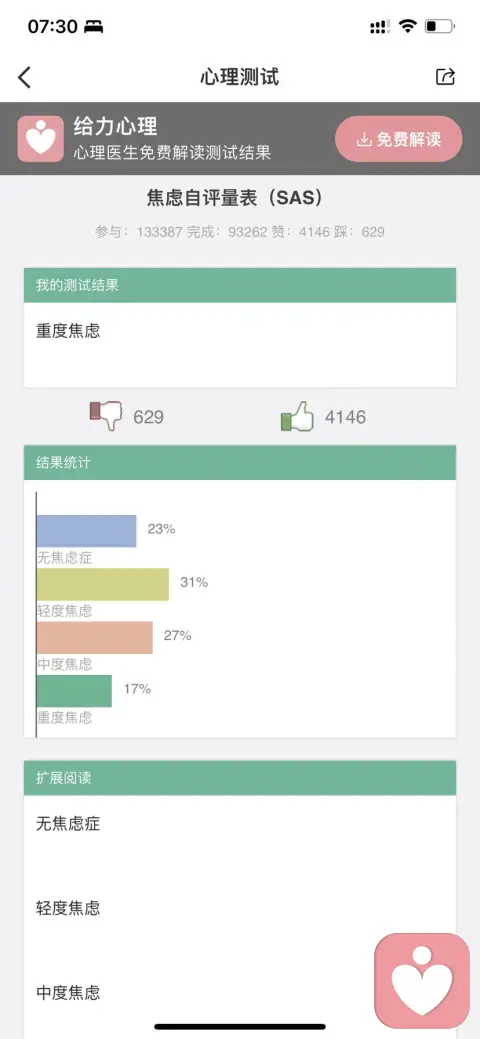Open the share icon at top right
This screenshot has width=480, height=1039.
446,77
